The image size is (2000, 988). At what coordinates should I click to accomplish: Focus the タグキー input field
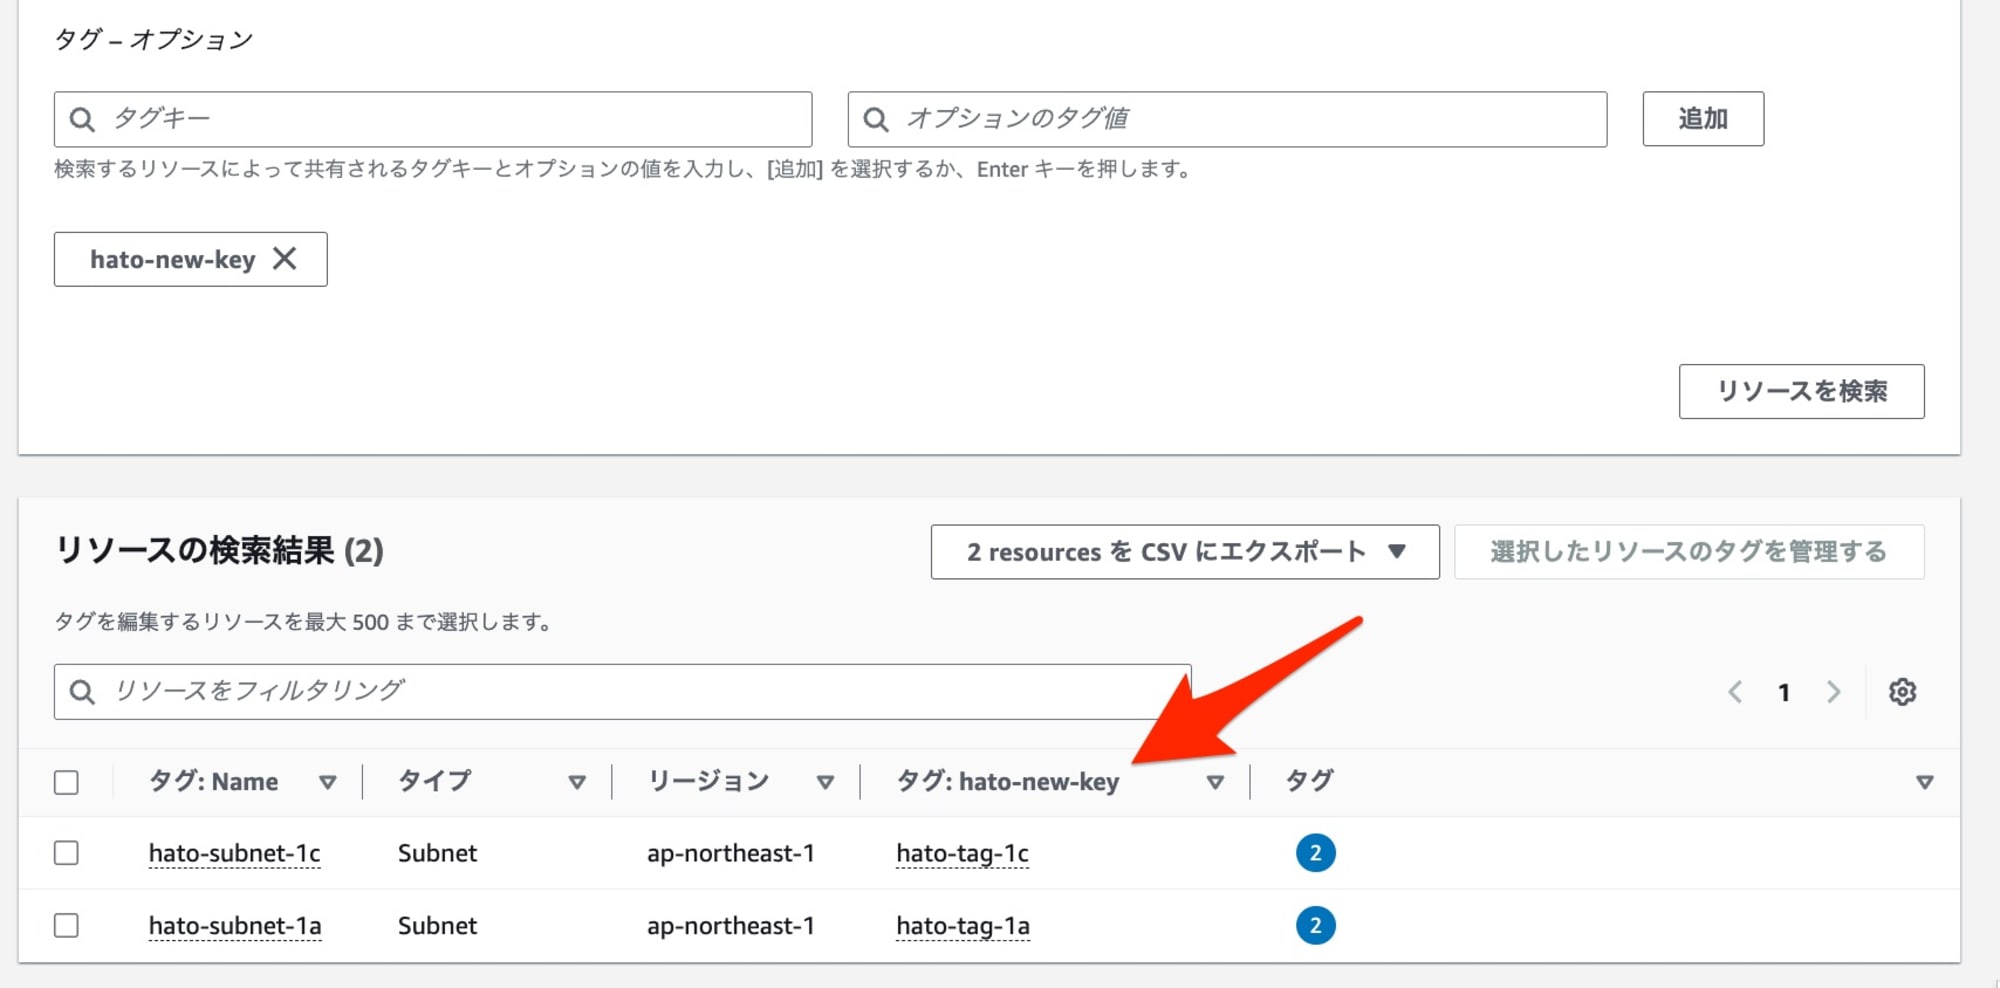(x=433, y=119)
